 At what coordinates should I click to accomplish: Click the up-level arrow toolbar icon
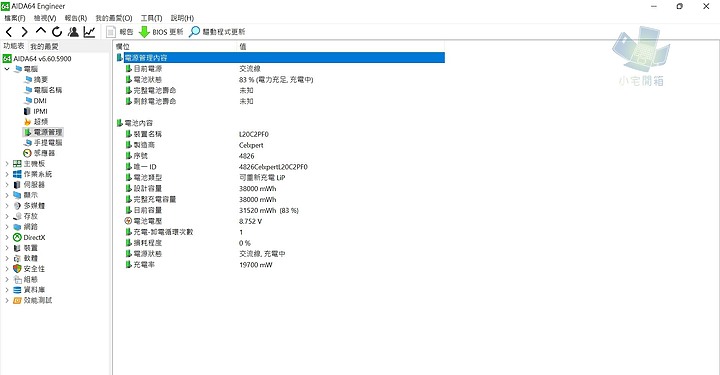coord(41,31)
